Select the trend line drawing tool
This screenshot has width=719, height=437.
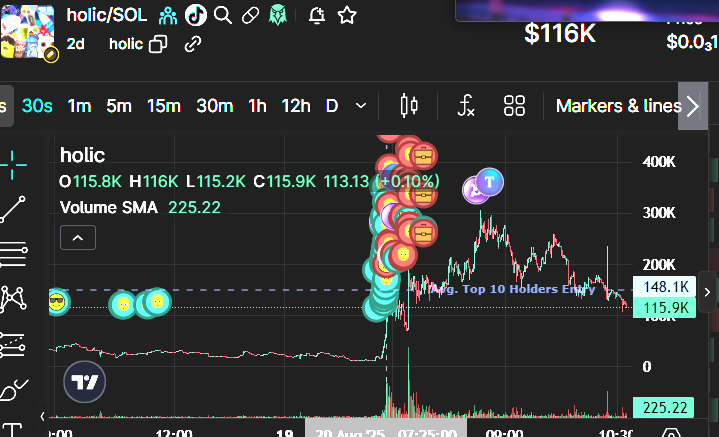13,210
